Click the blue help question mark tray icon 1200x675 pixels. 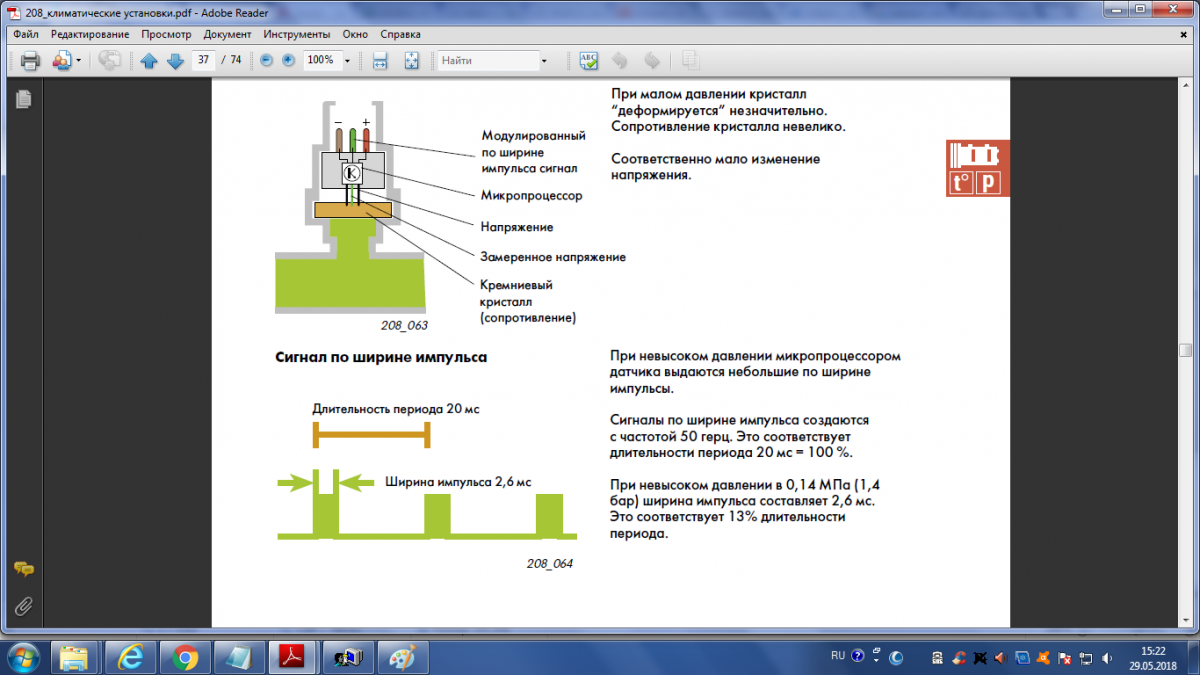857,657
